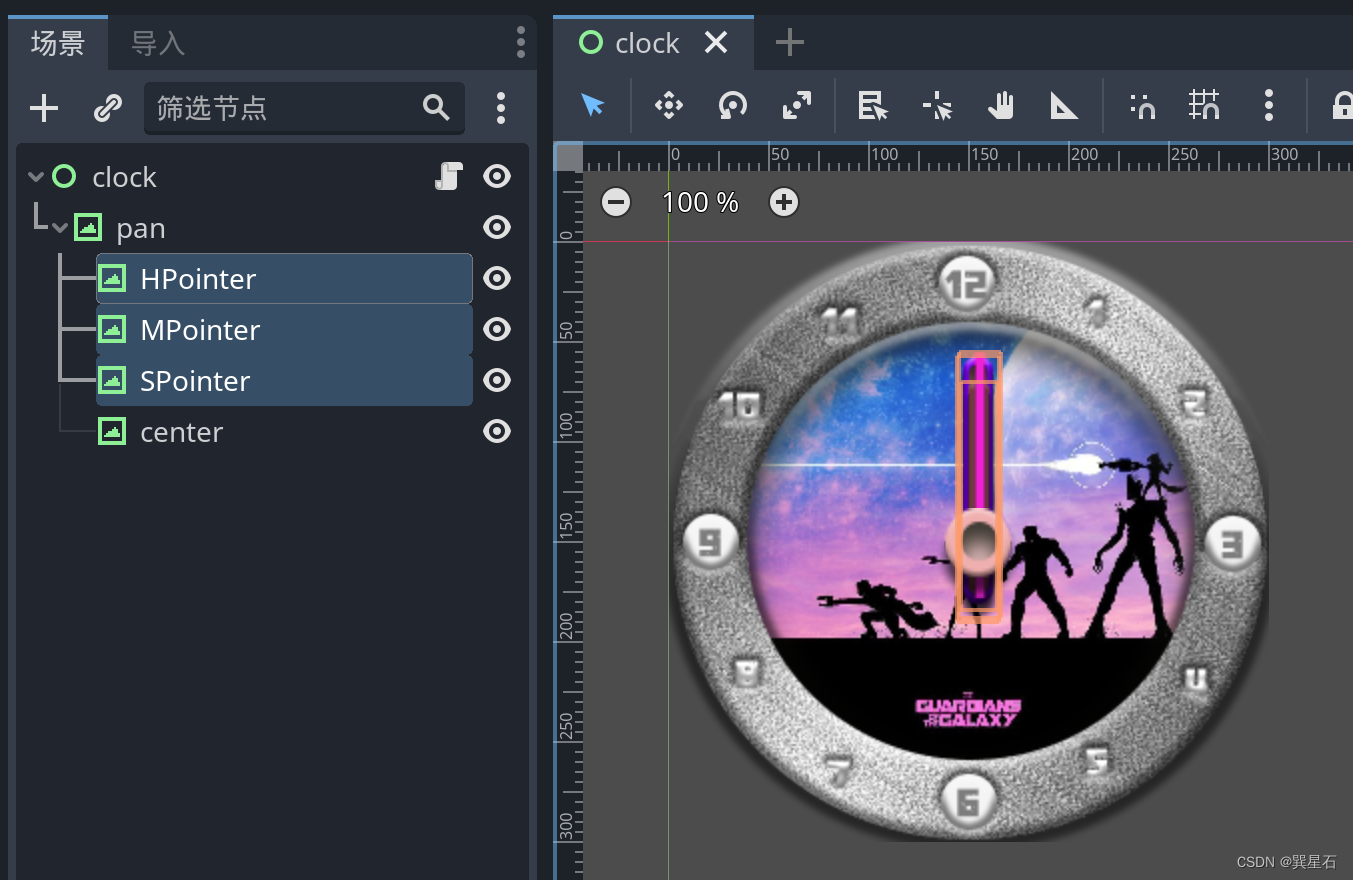Hide the HPointer node
This screenshot has height=880, width=1353.
click(x=497, y=278)
